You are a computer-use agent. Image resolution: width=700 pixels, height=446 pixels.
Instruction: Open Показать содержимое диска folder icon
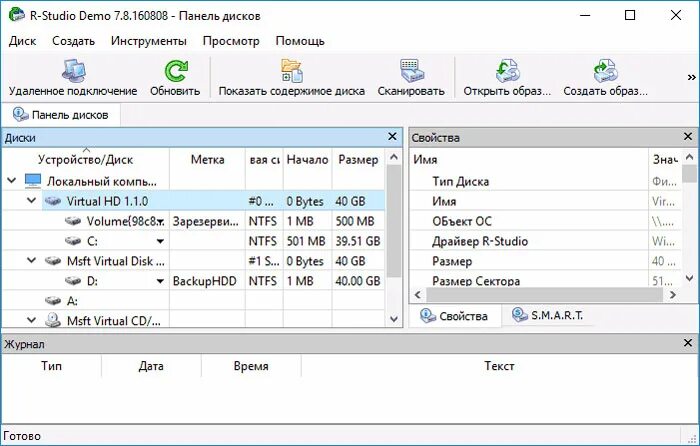(x=292, y=71)
